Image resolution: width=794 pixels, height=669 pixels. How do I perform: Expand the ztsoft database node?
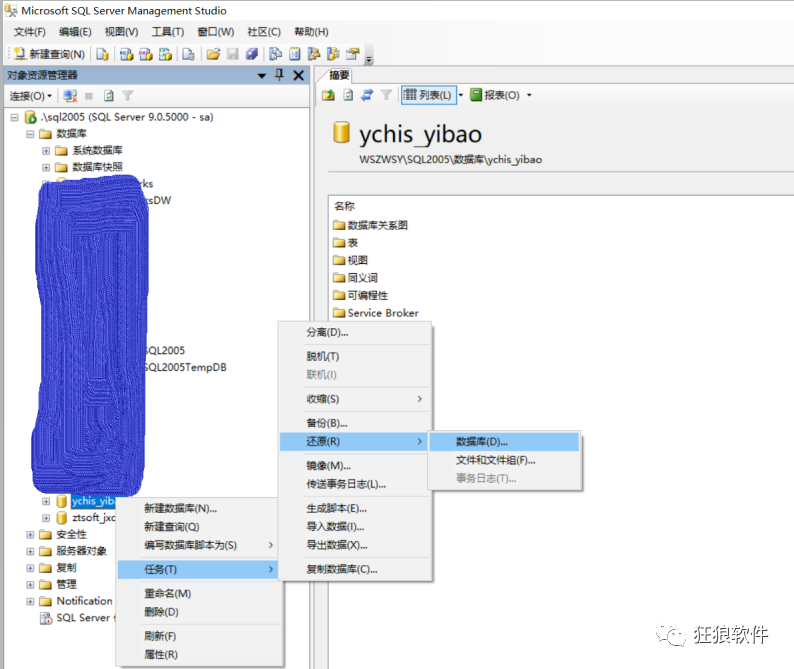pyautogui.click(x=46, y=518)
